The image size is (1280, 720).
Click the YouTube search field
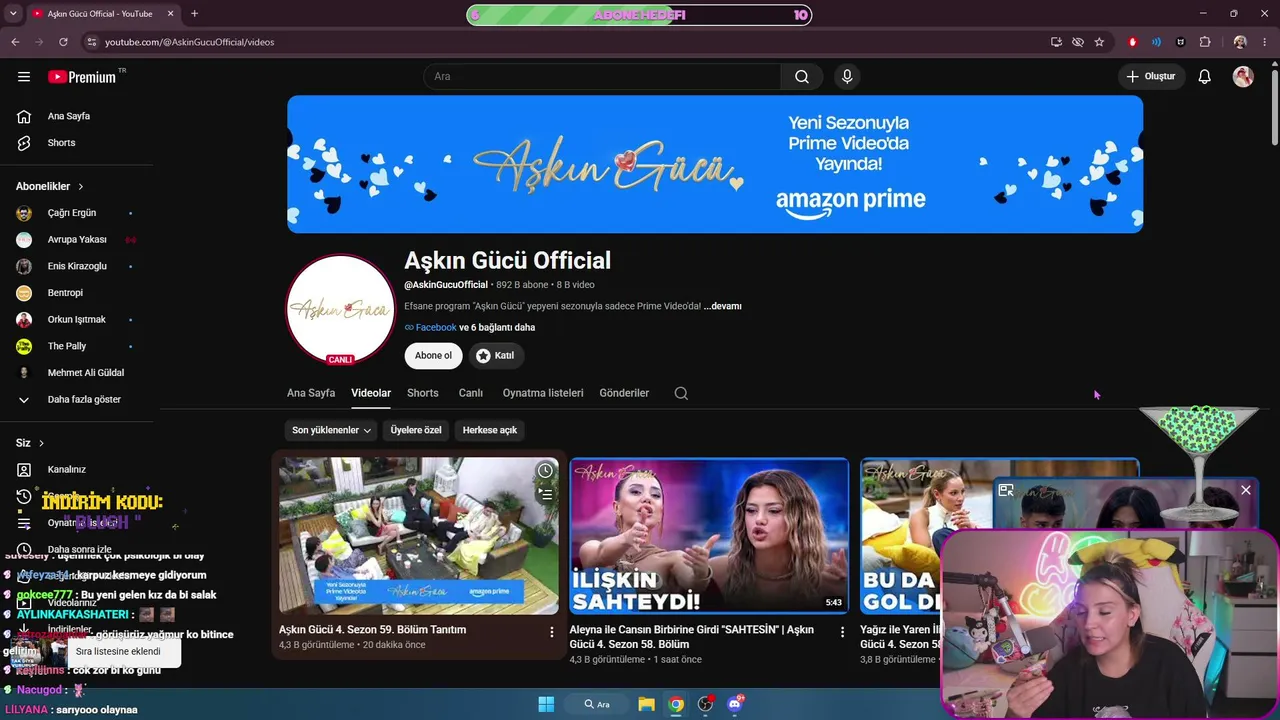click(602, 76)
